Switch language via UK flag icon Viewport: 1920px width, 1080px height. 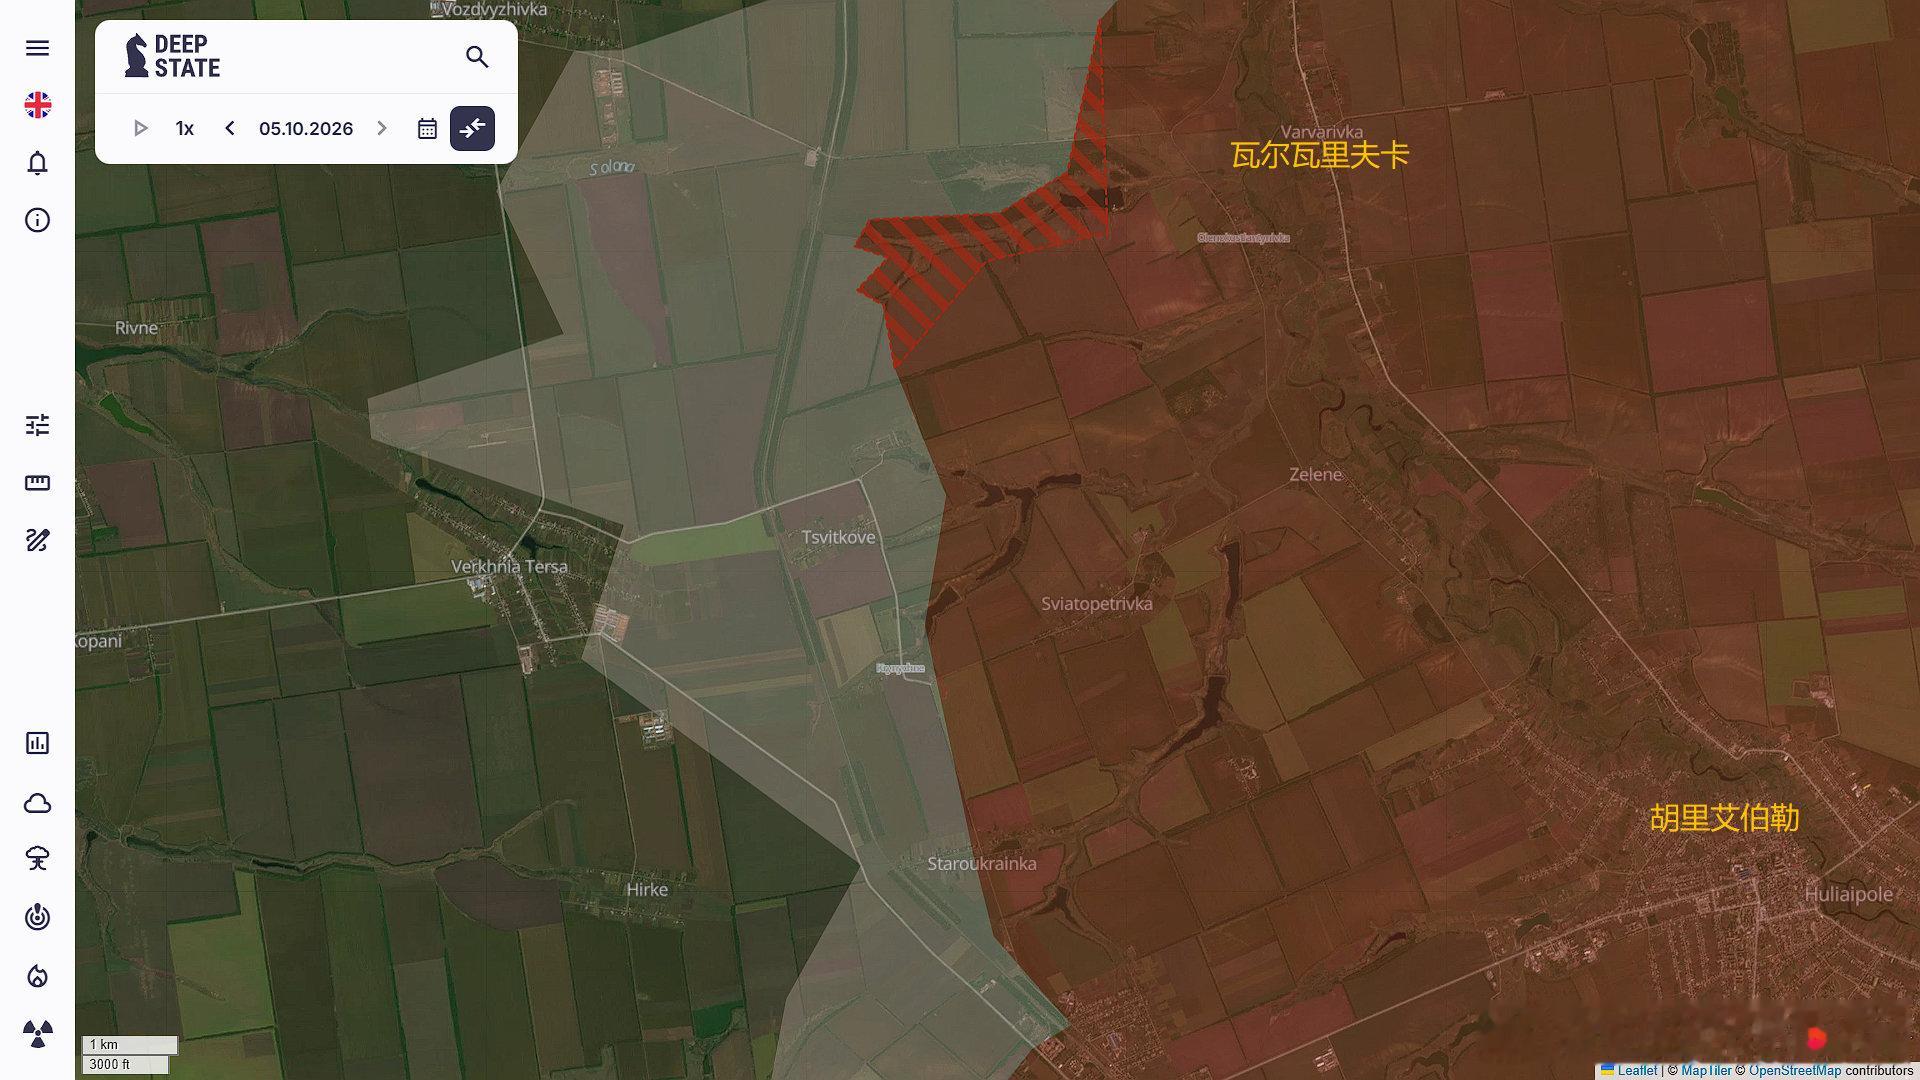tap(37, 105)
